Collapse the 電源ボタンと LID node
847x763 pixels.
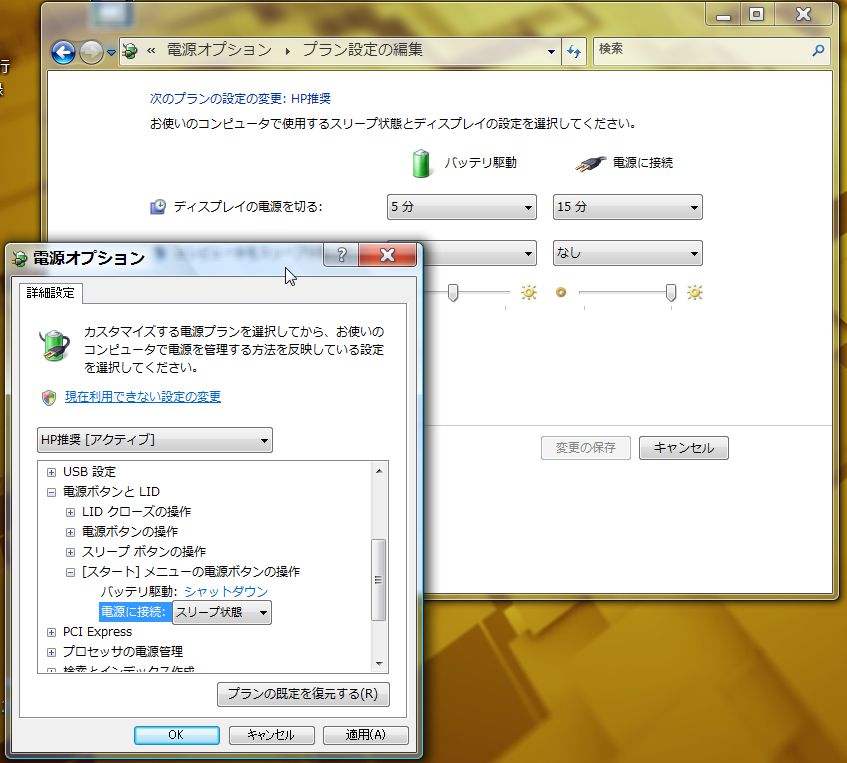coord(51,492)
